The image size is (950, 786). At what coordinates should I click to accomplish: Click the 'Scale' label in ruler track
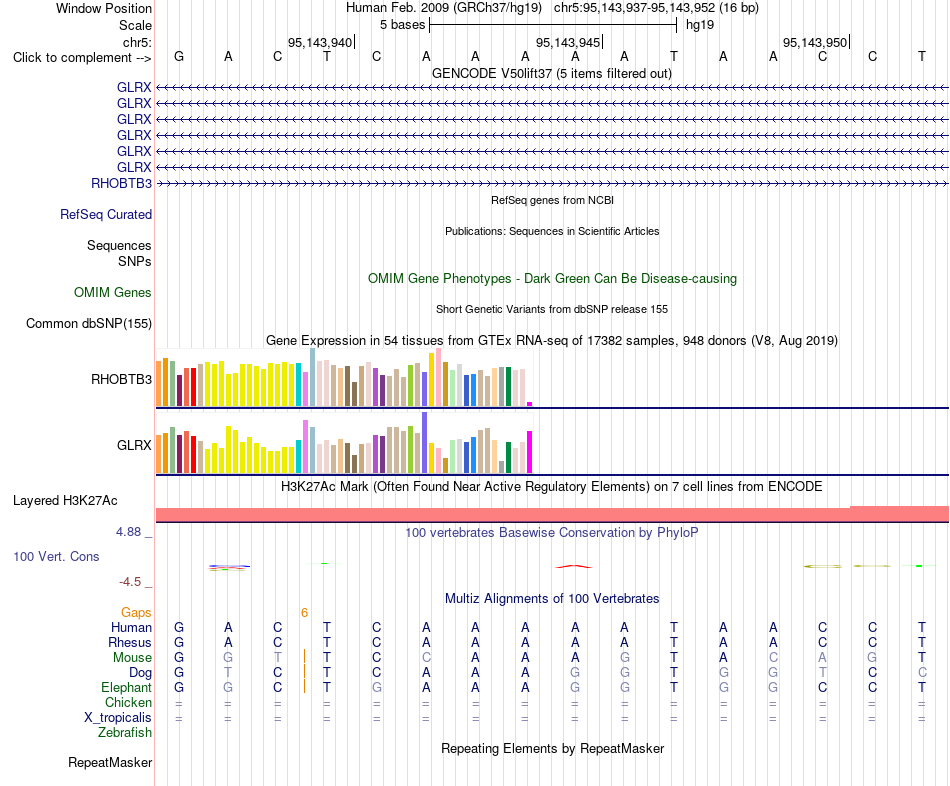tap(135, 25)
